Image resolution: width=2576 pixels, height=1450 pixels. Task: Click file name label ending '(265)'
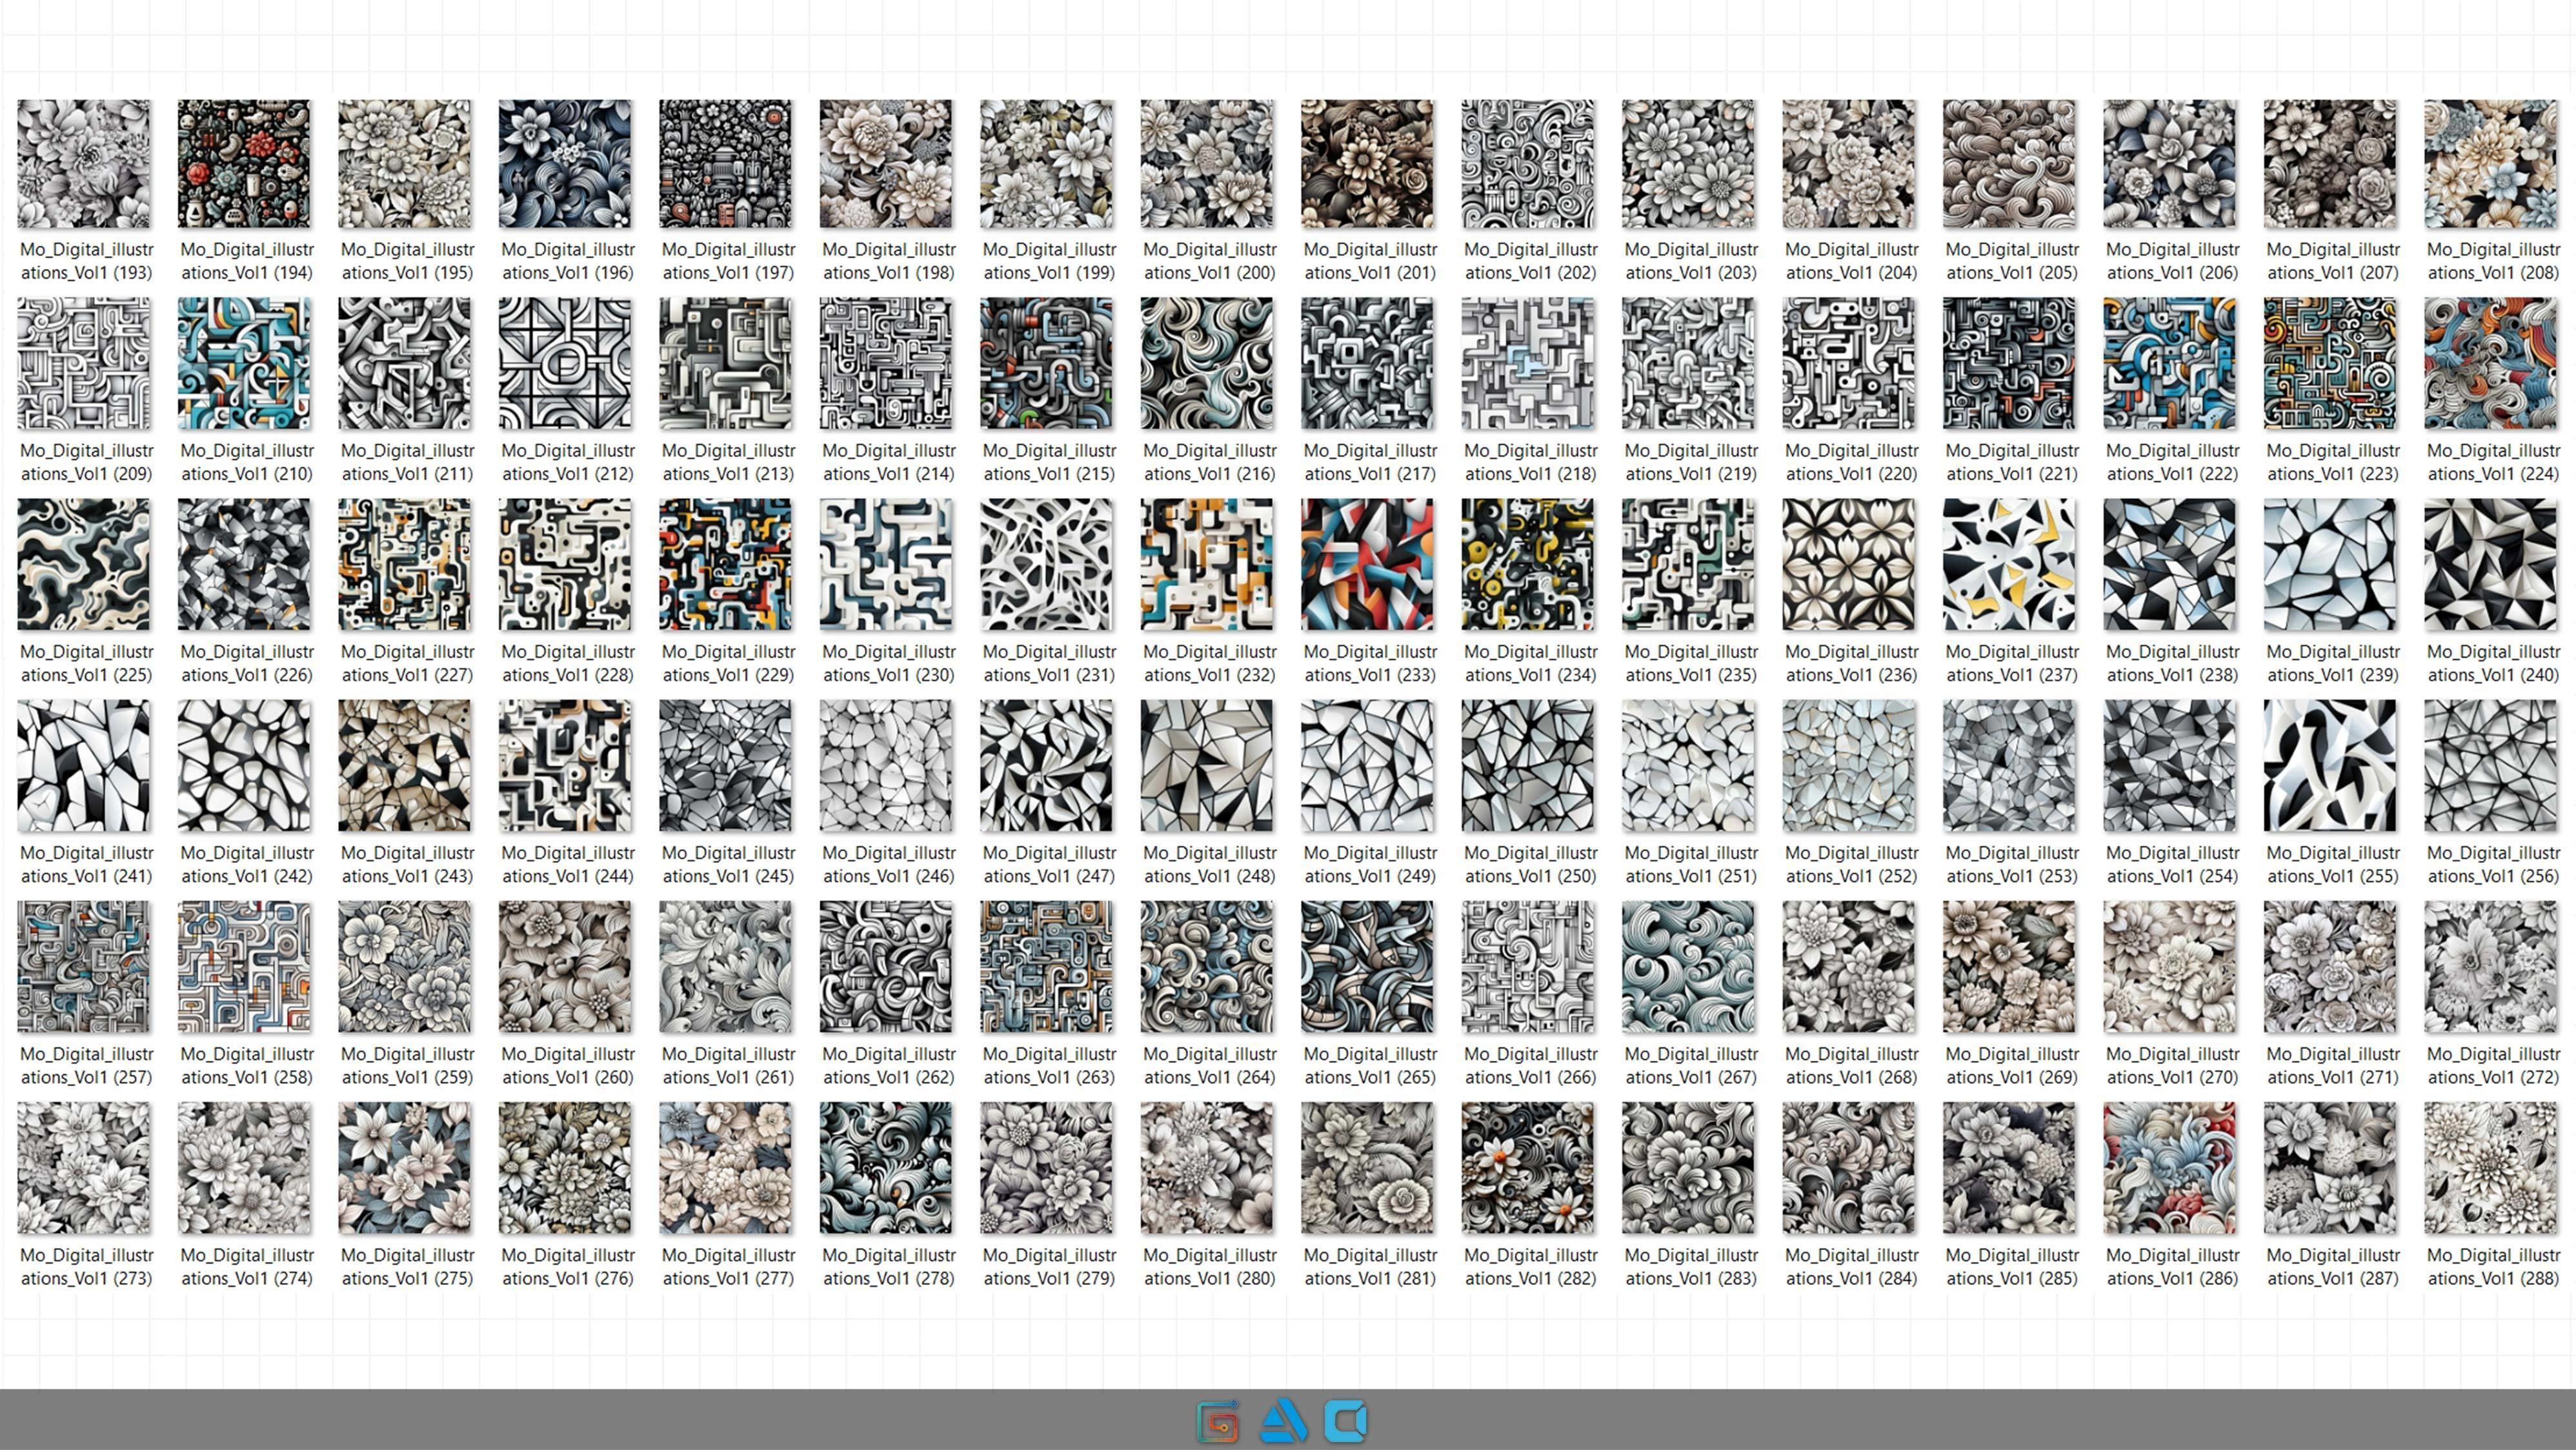[x=1370, y=1065]
